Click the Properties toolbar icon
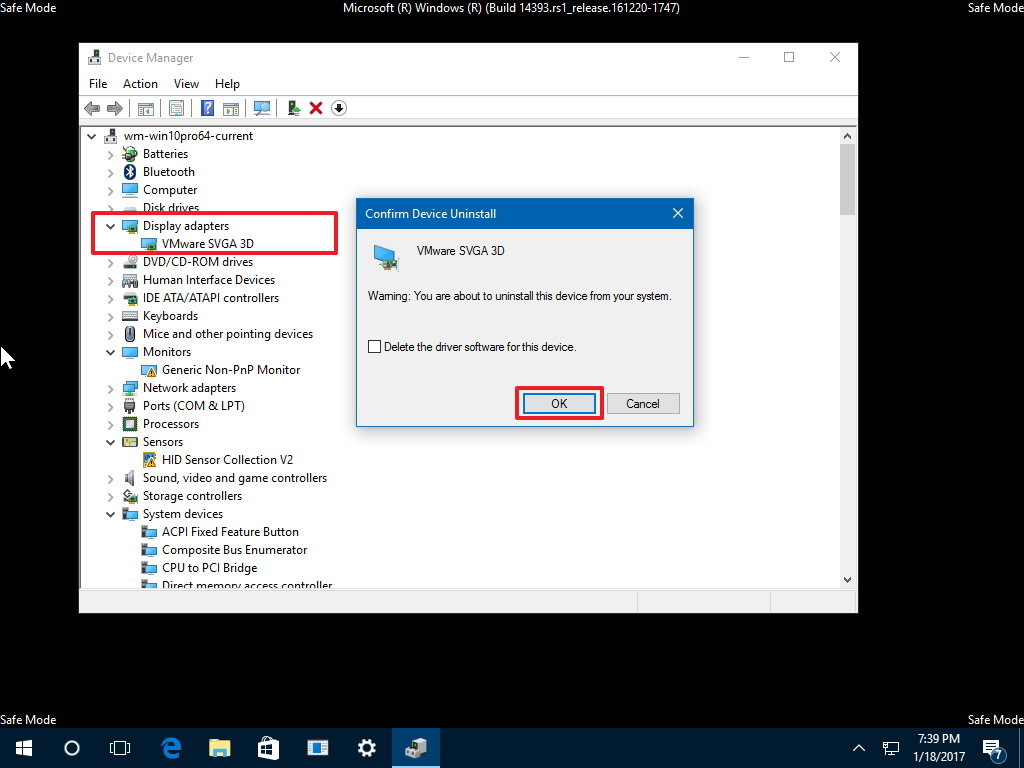The width and height of the screenshot is (1024, 768). point(176,108)
